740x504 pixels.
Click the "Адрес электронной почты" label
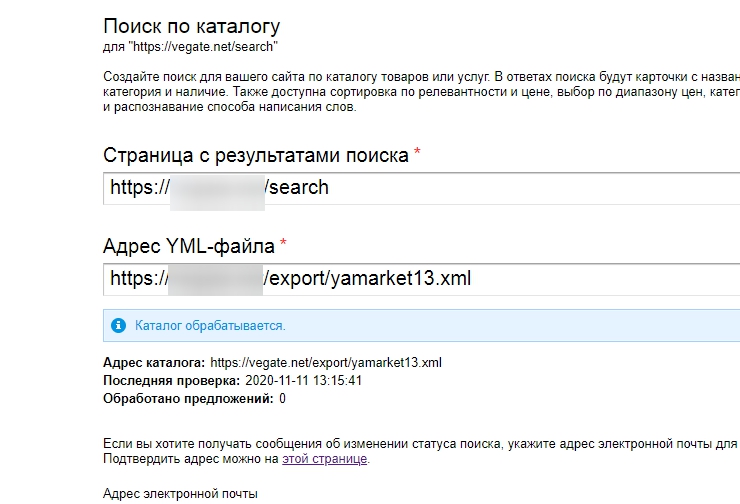[180, 494]
